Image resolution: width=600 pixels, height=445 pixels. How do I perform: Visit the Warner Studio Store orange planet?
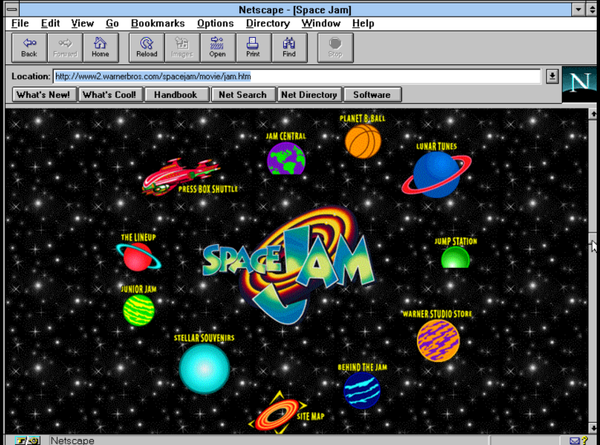(x=438, y=341)
